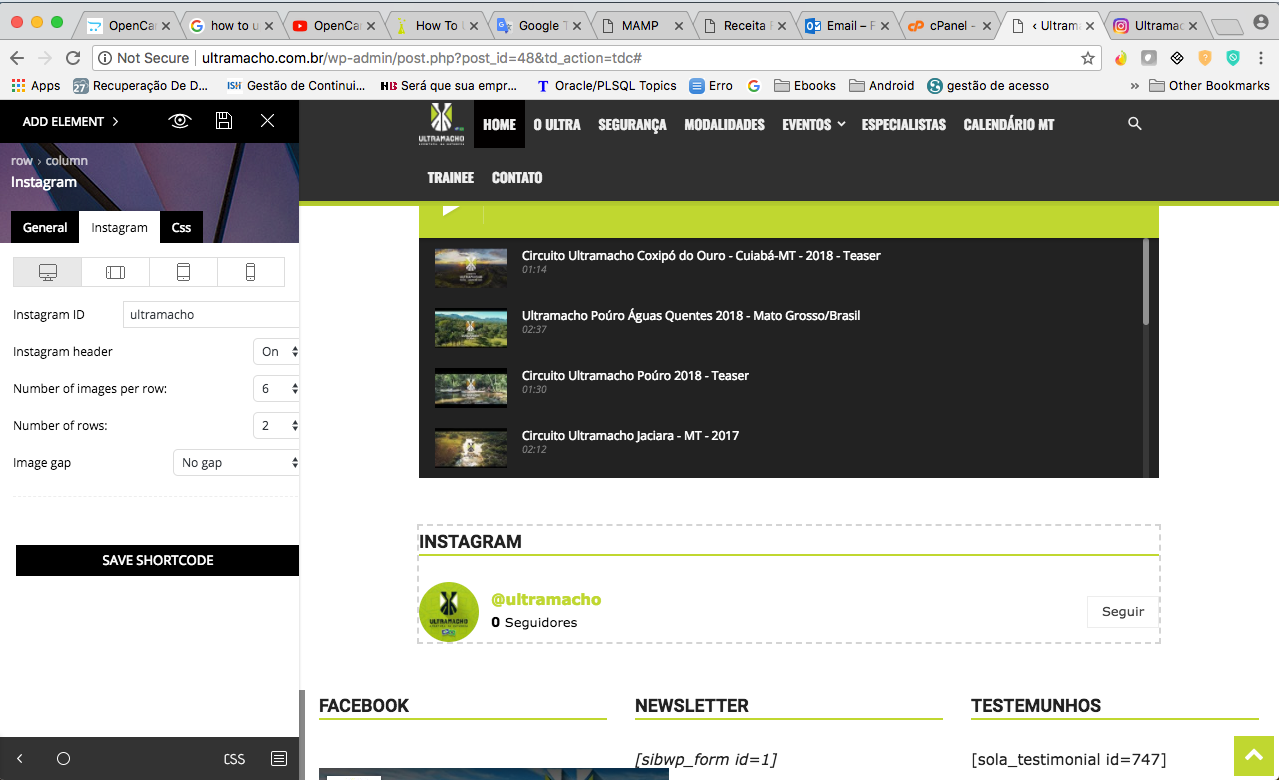Click the video player play icon
Viewport: 1279px width, 780px height.
click(451, 209)
